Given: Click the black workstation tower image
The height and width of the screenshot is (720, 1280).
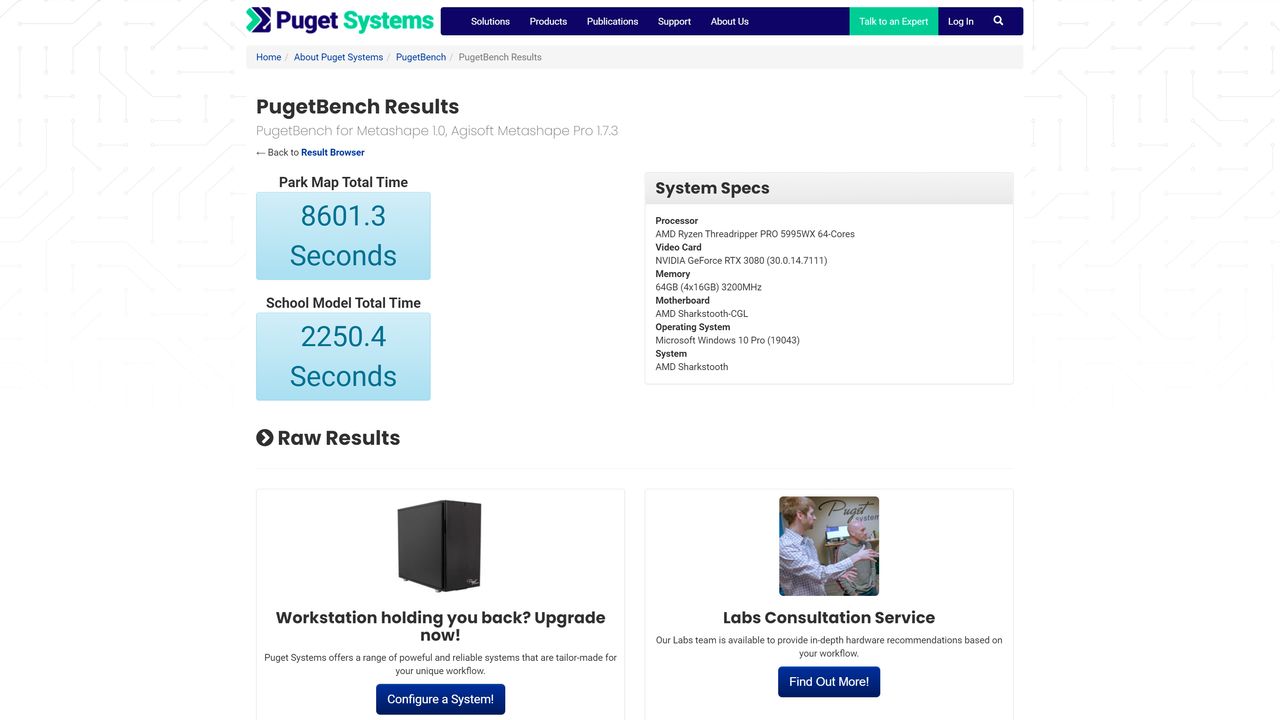Looking at the screenshot, I should click(x=440, y=546).
